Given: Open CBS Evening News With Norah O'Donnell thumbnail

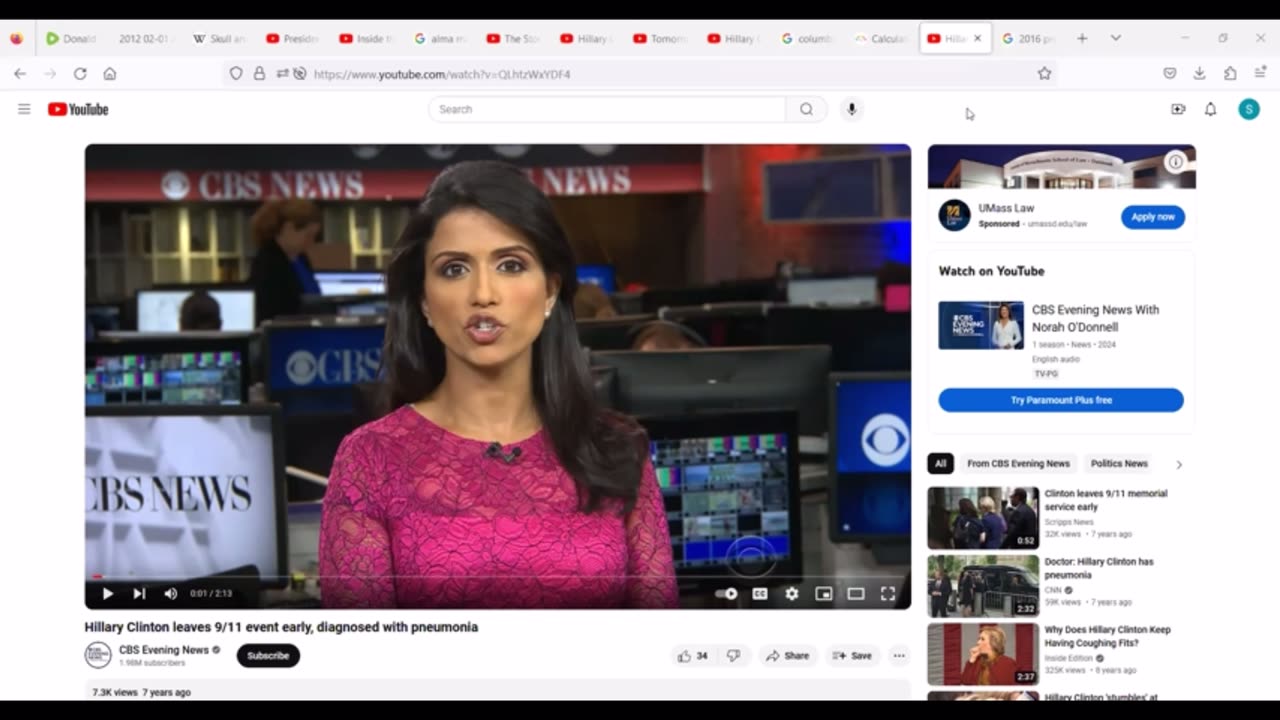Looking at the screenshot, I should point(981,325).
